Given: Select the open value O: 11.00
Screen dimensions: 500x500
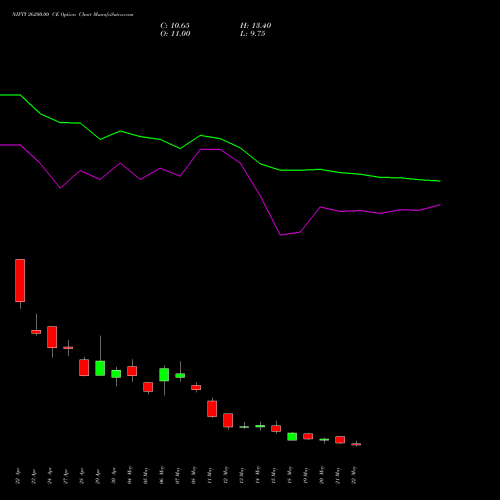Looking at the screenshot, I should (x=175, y=34).
